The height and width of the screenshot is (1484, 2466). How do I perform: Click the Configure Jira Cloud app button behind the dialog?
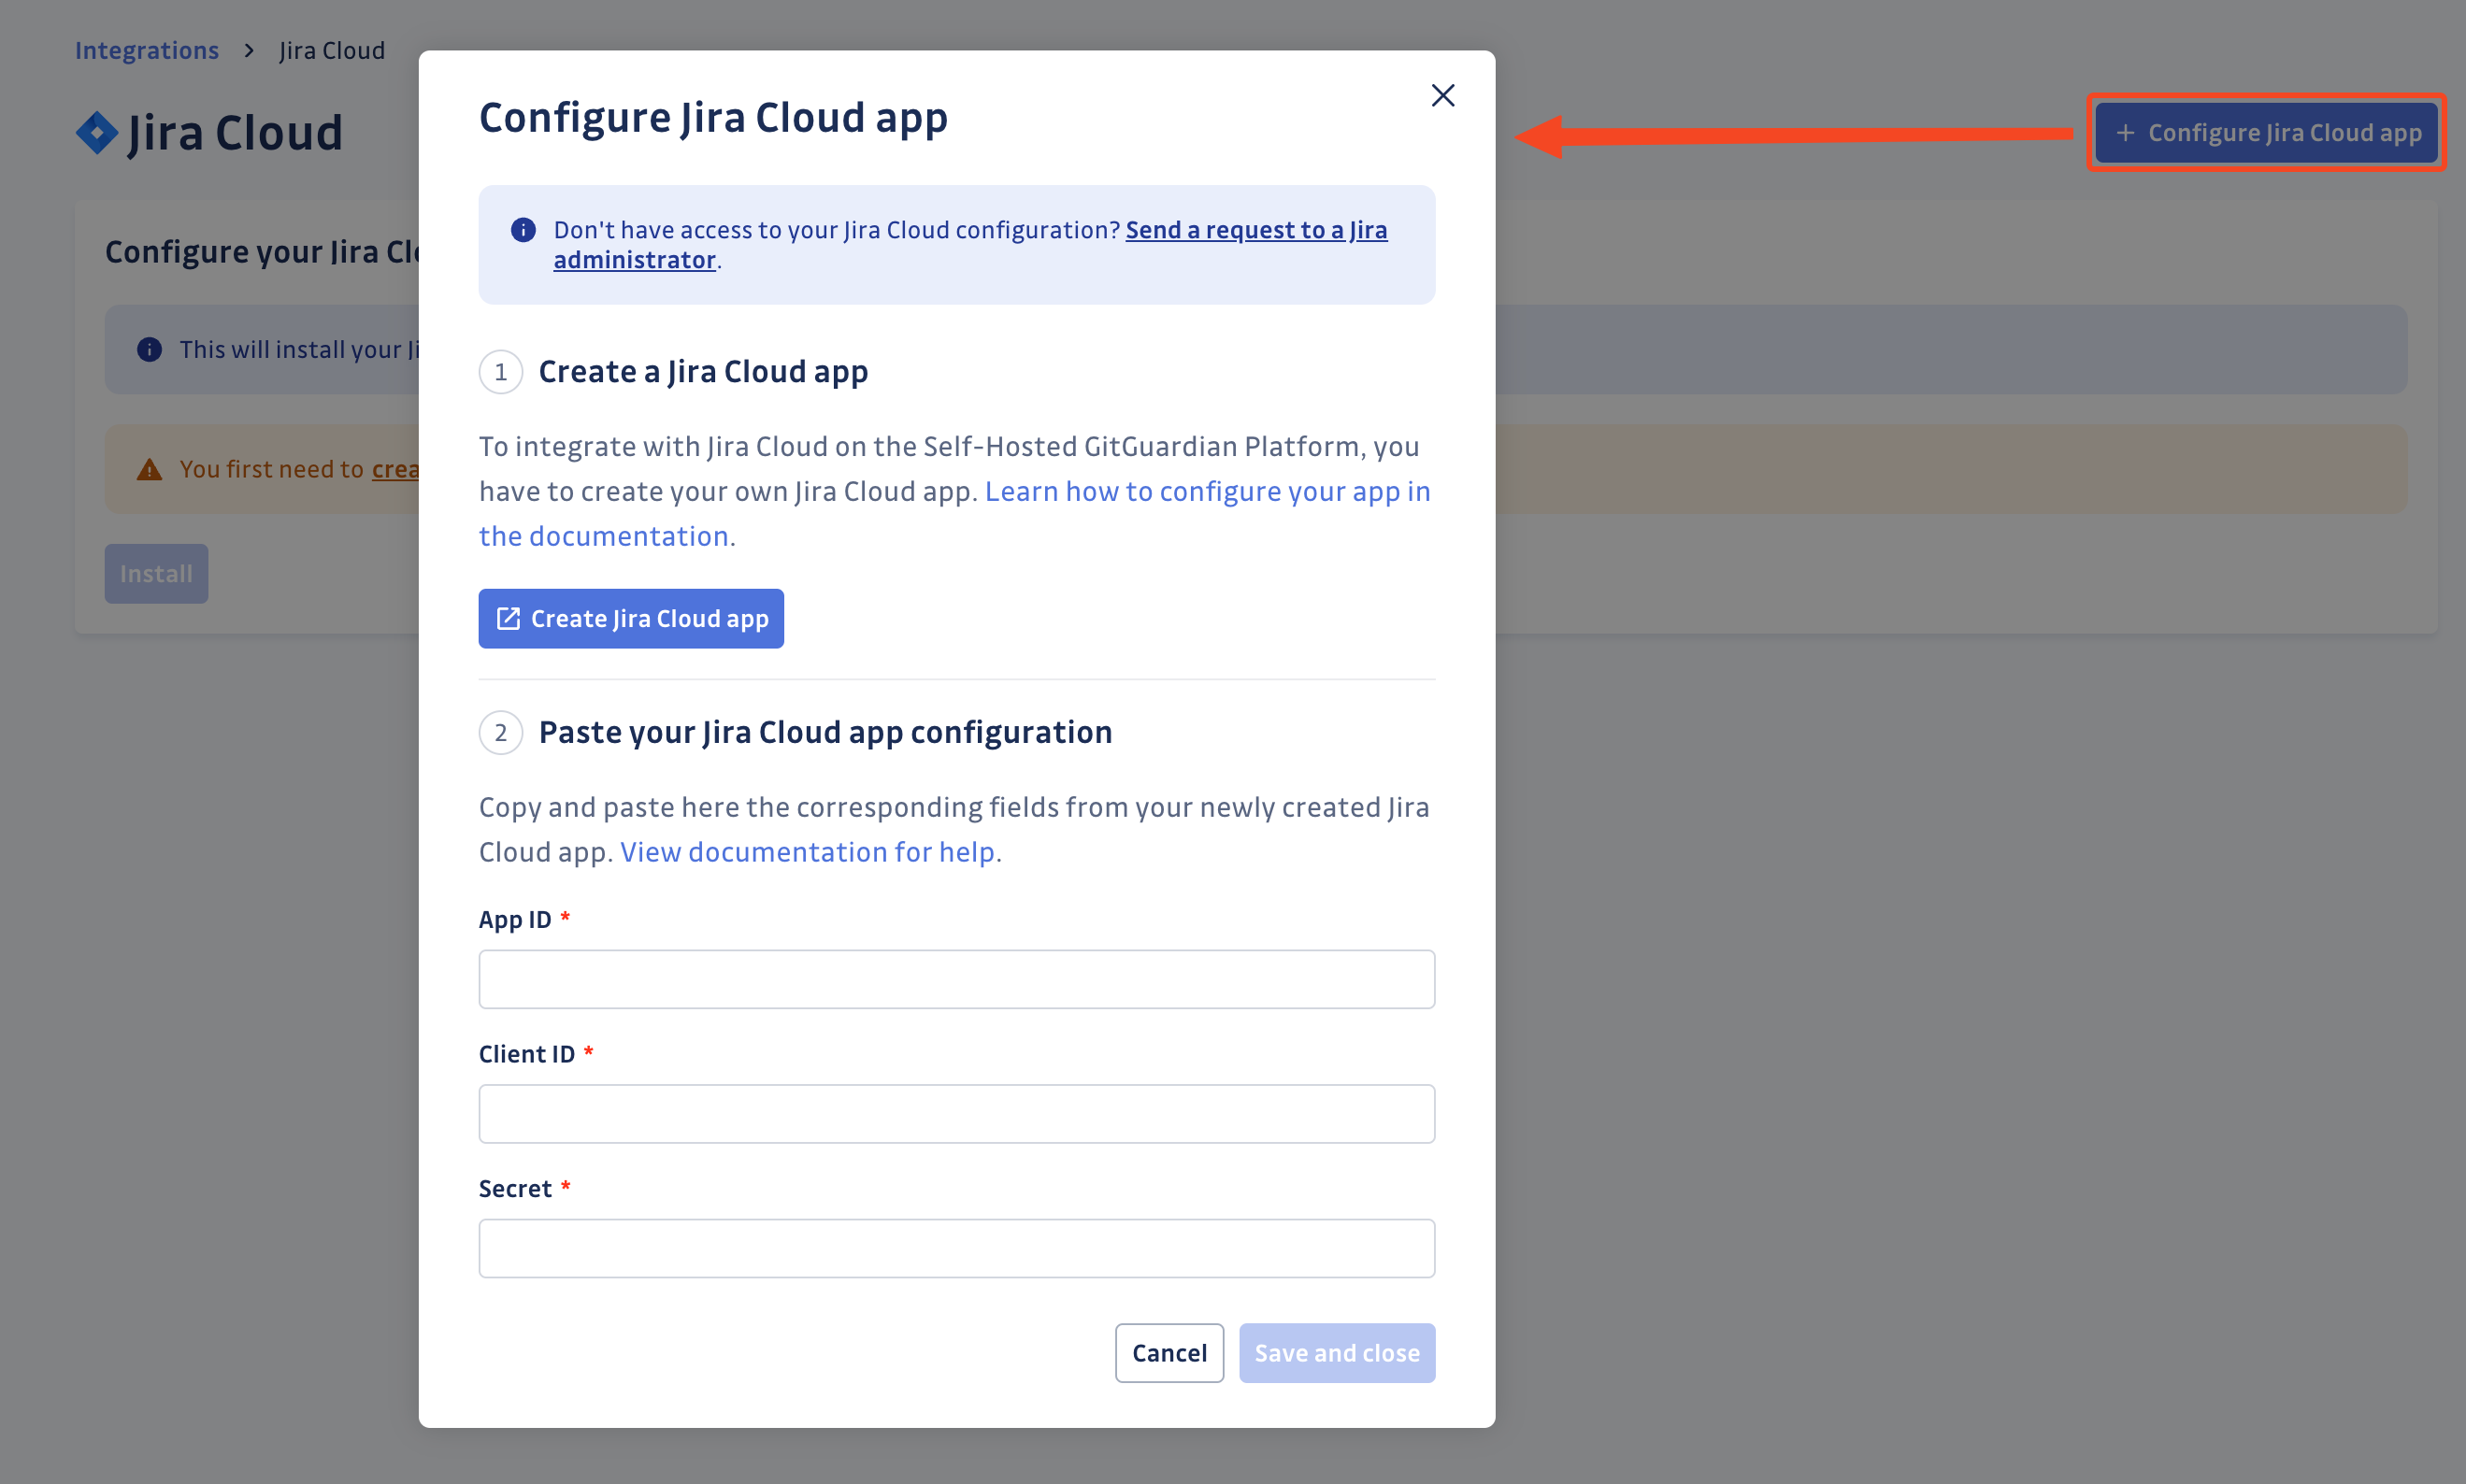2266,132
